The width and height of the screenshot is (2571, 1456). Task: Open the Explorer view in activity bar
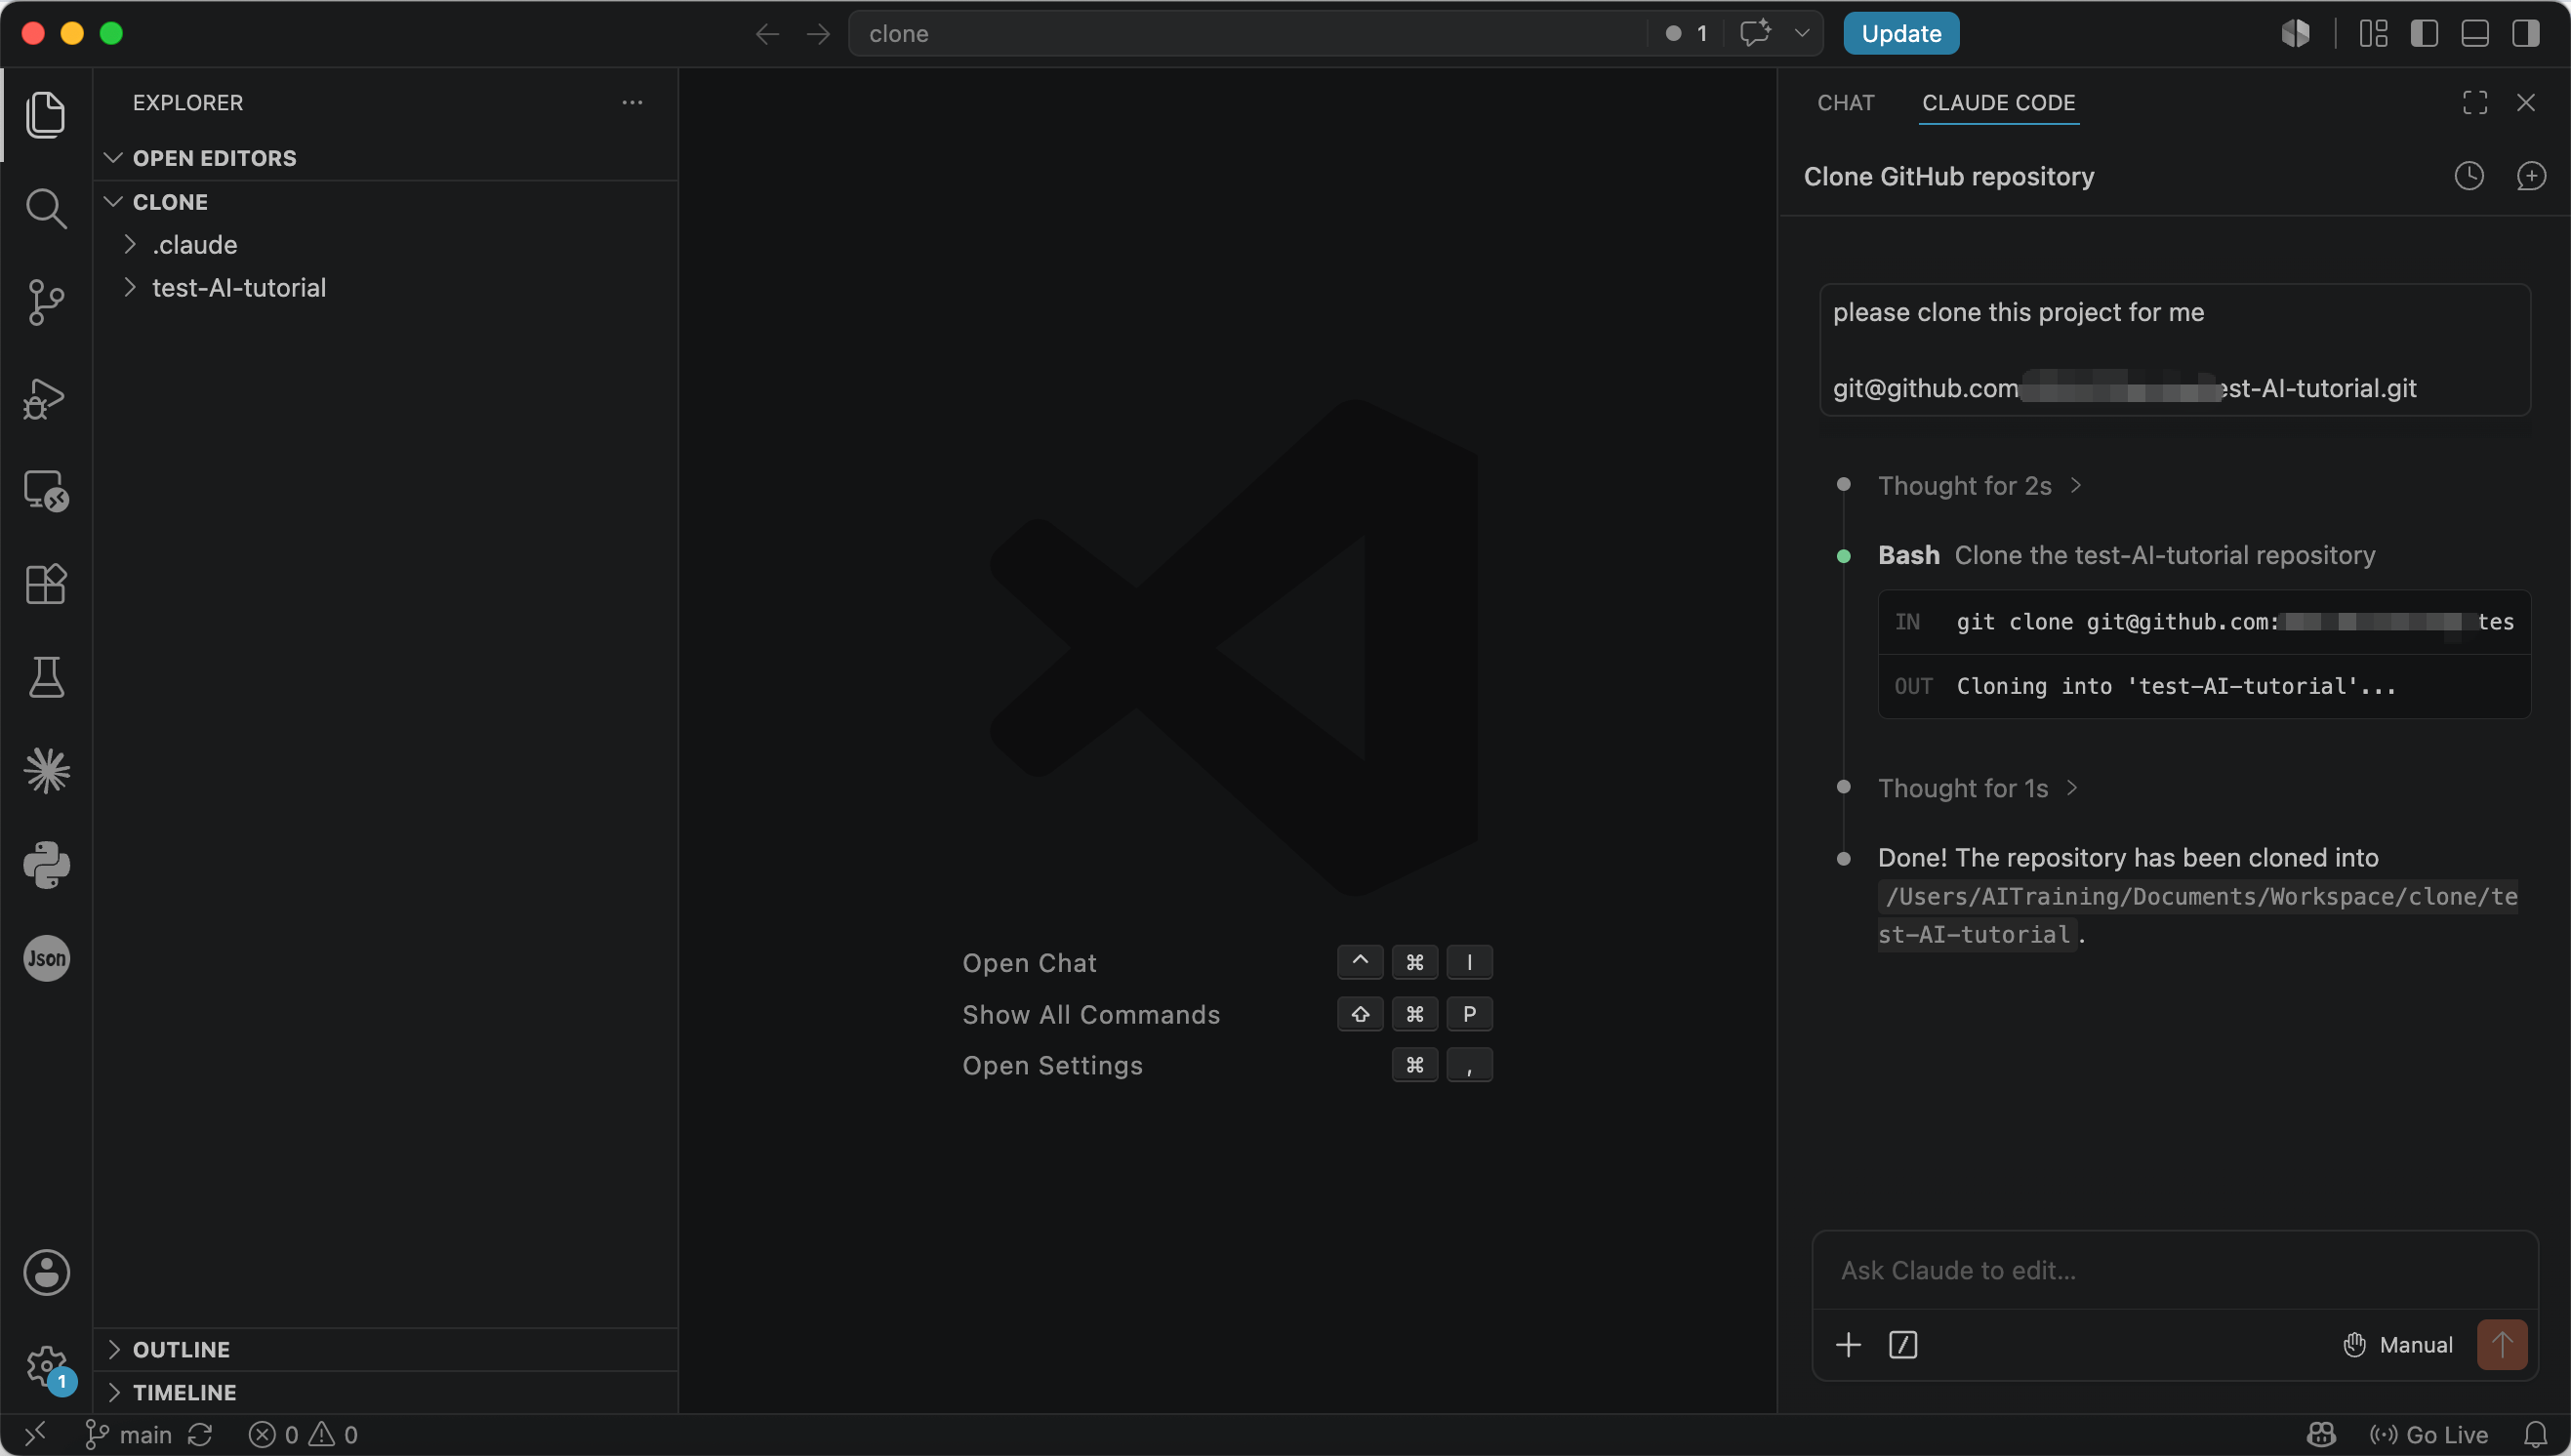tap(46, 114)
